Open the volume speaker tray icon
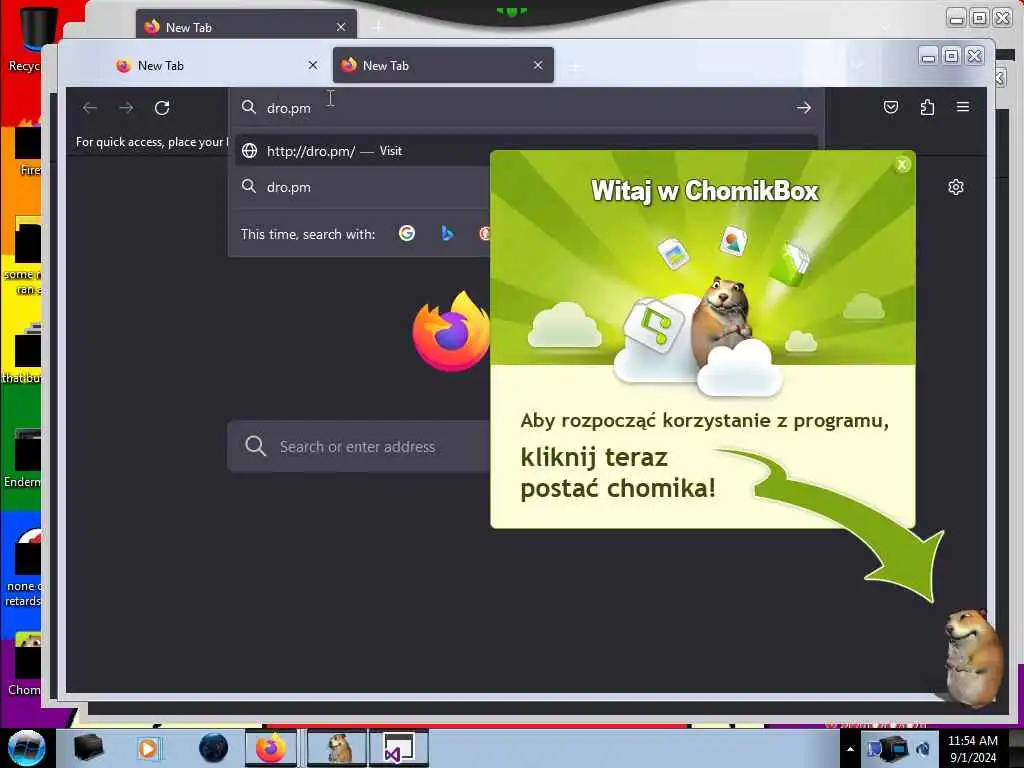1024x768 pixels. pyautogui.click(x=923, y=749)
